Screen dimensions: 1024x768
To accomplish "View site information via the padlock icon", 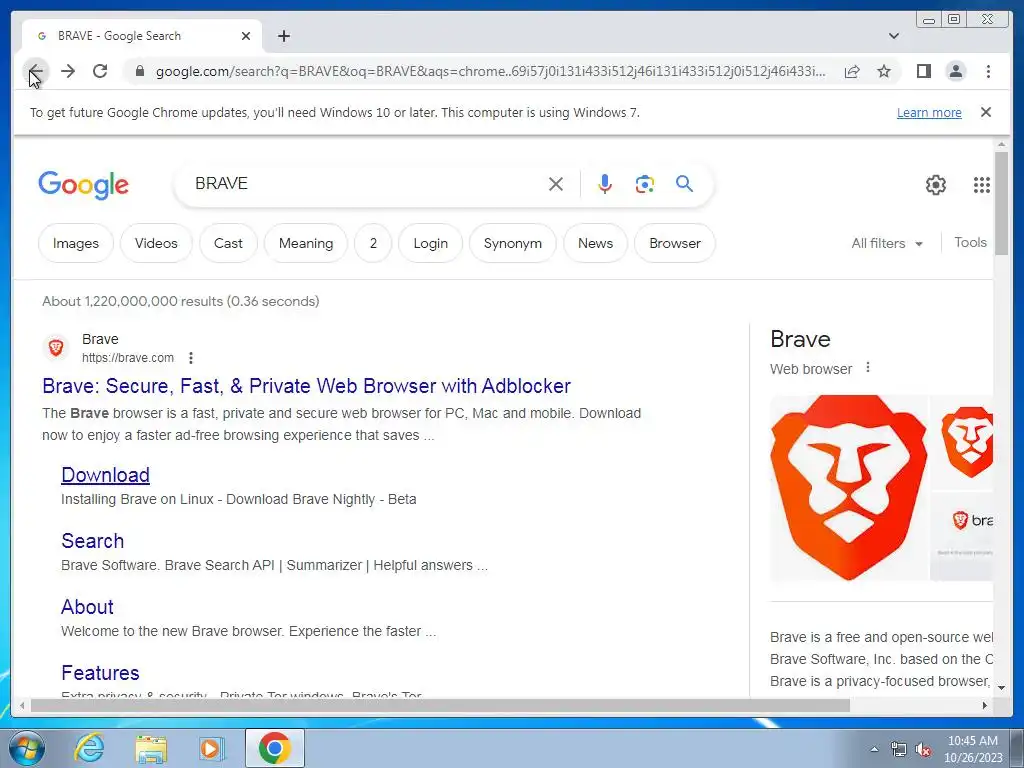I will coord(139,71).
